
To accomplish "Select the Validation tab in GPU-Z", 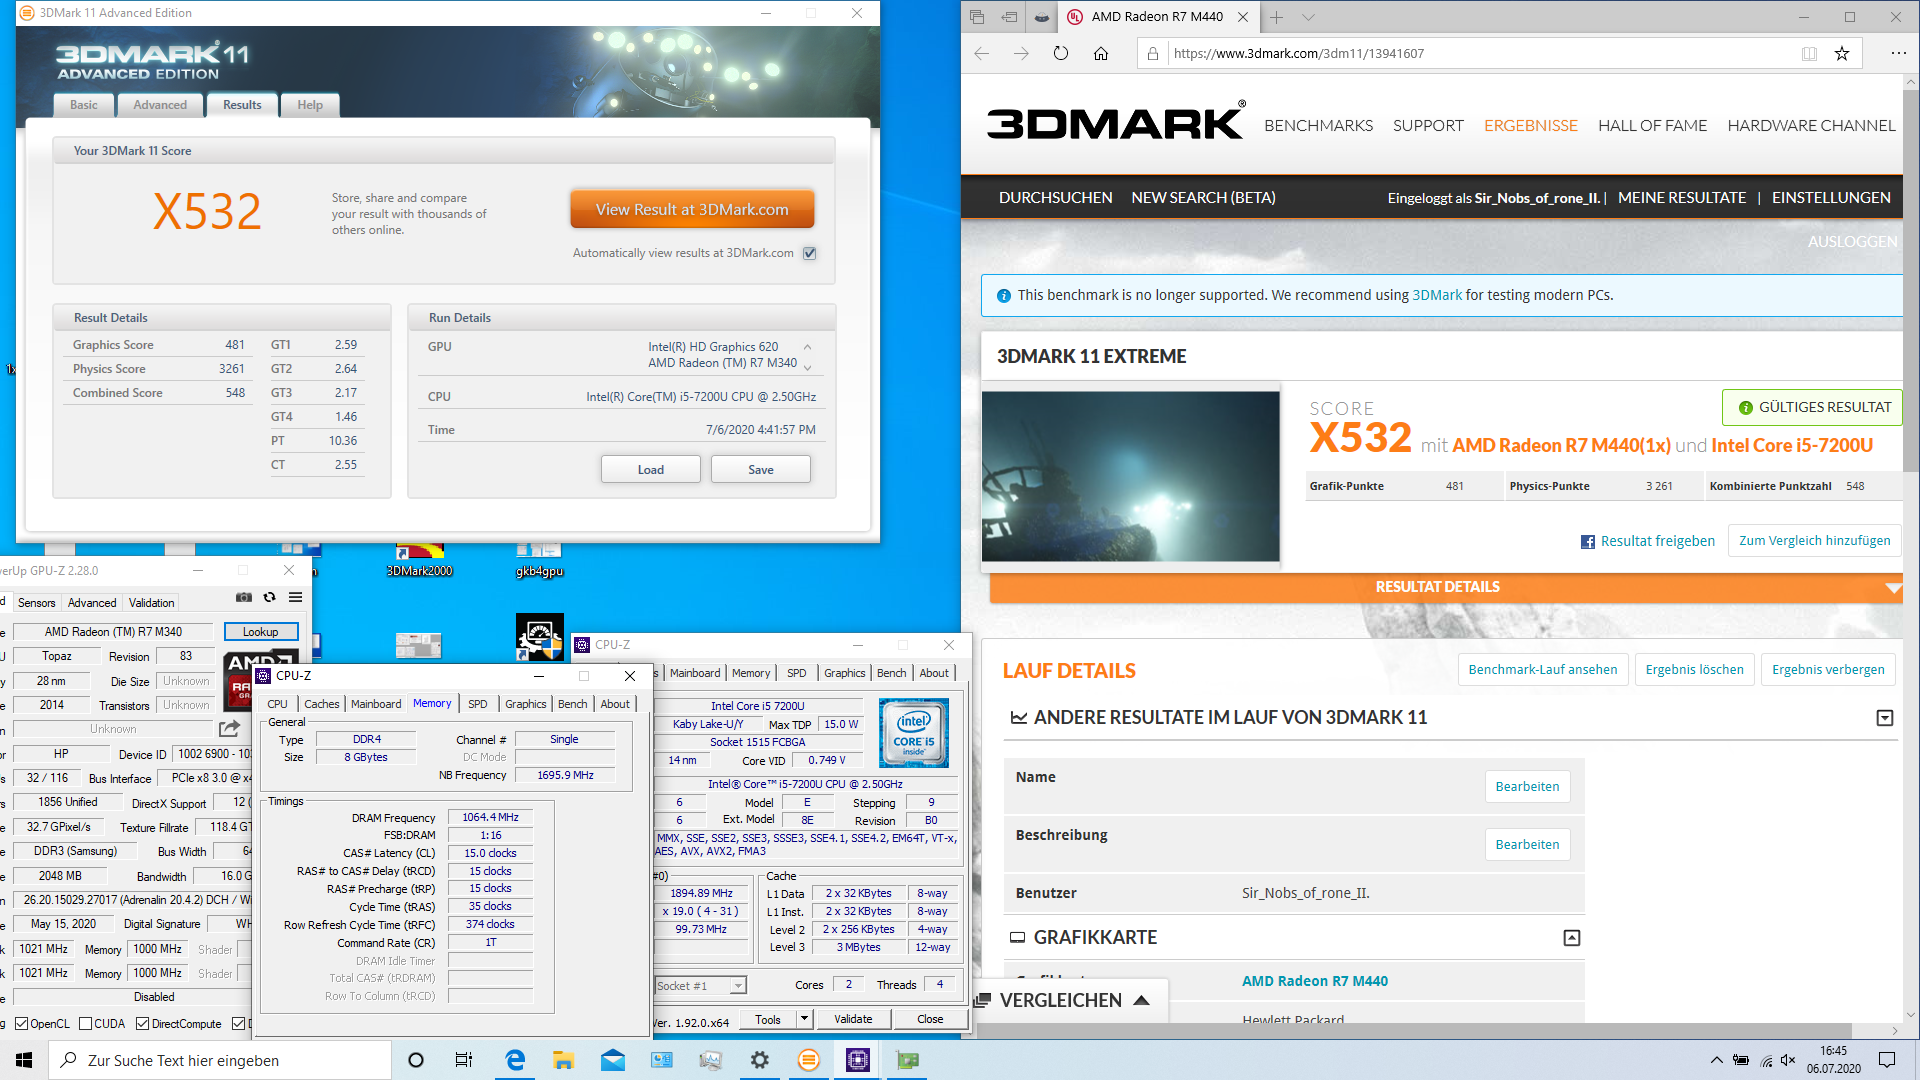I will click(x=151, y=603).
